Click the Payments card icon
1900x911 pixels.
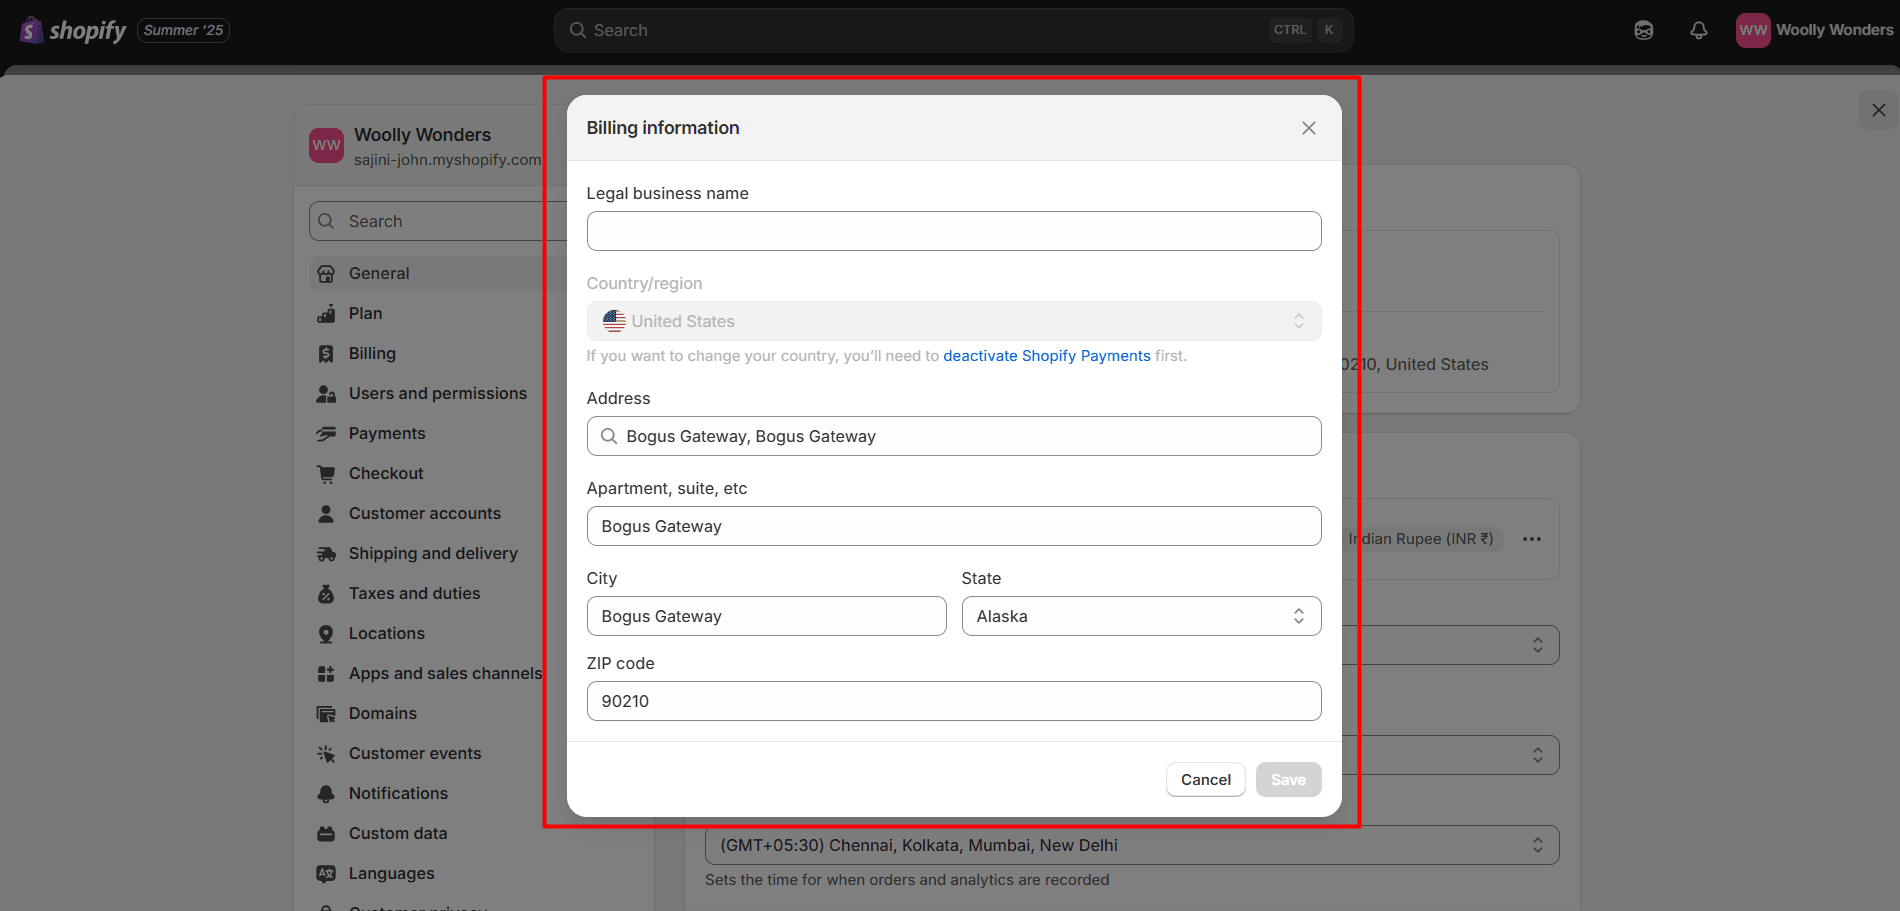pyautogui.click(x=326, y=434)
